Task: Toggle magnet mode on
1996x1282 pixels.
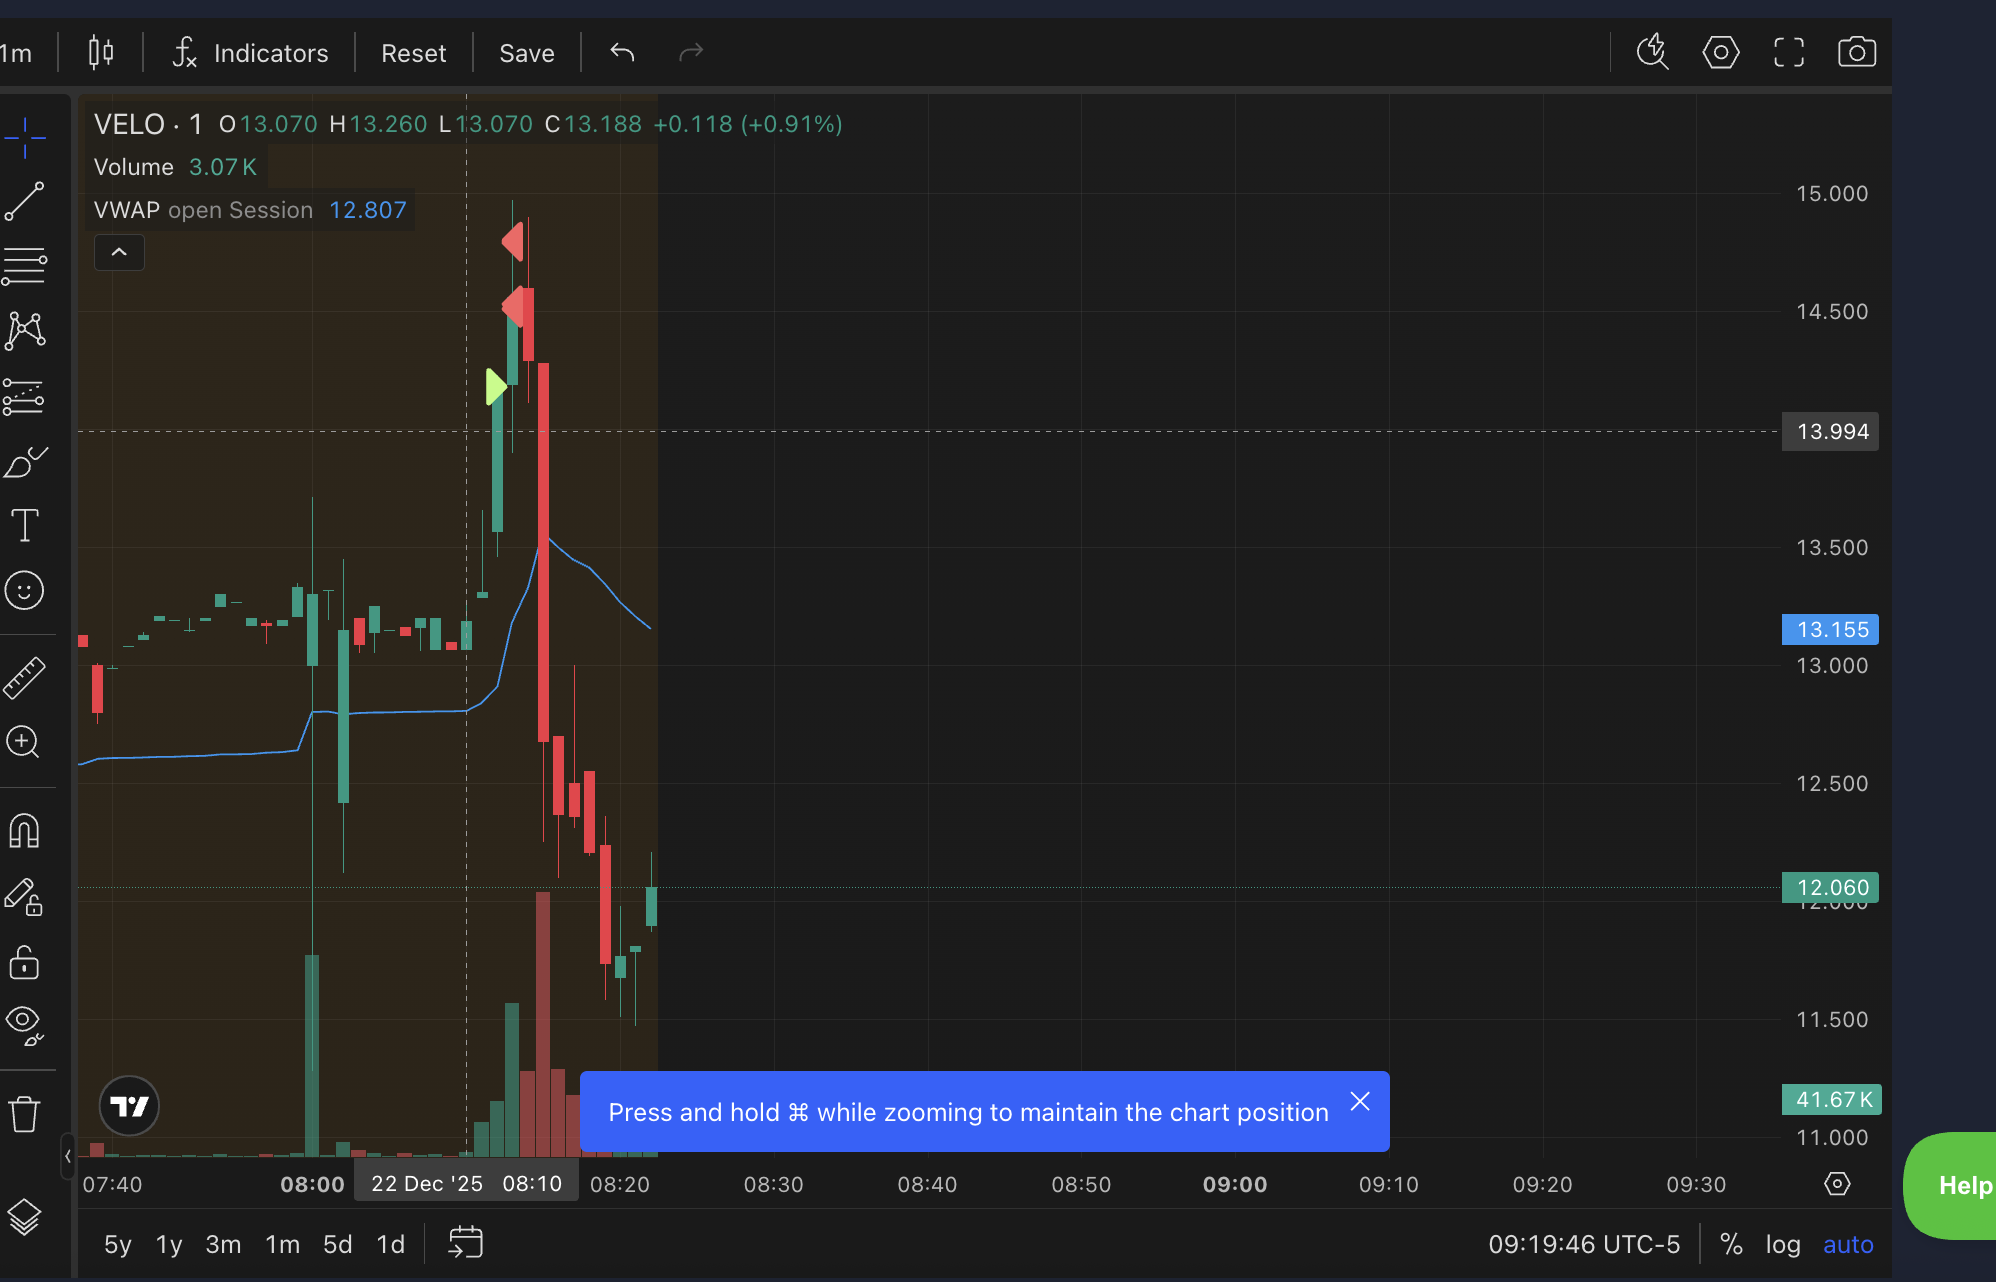Action: coord(25,831)
